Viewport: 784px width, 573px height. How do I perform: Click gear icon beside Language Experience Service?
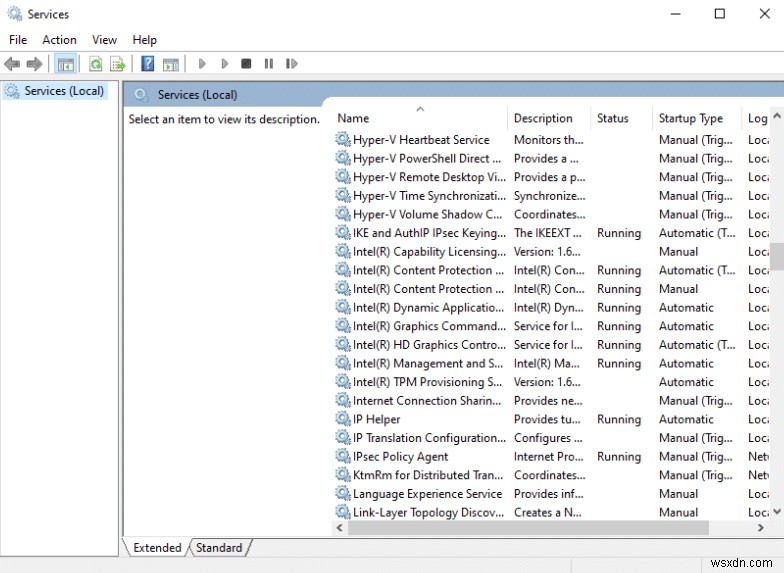pyautogui.click(x=342, y=494)
